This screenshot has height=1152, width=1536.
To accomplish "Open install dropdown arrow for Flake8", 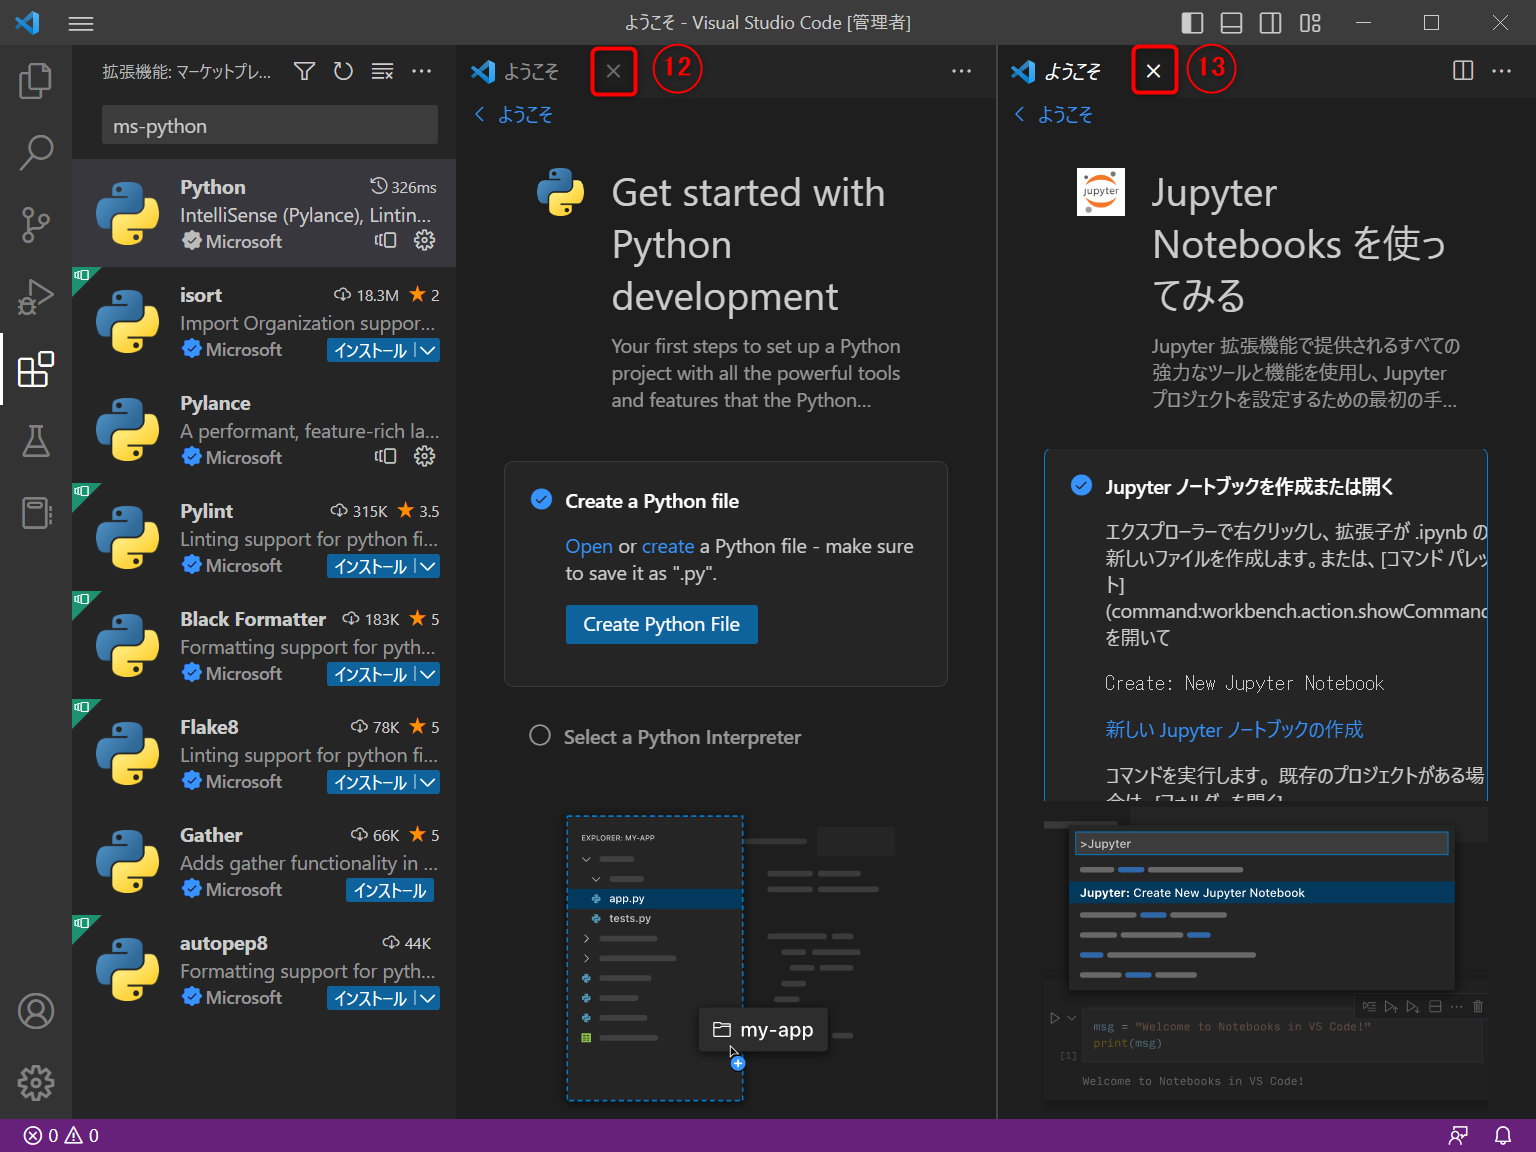I will [x=427, y=782].
